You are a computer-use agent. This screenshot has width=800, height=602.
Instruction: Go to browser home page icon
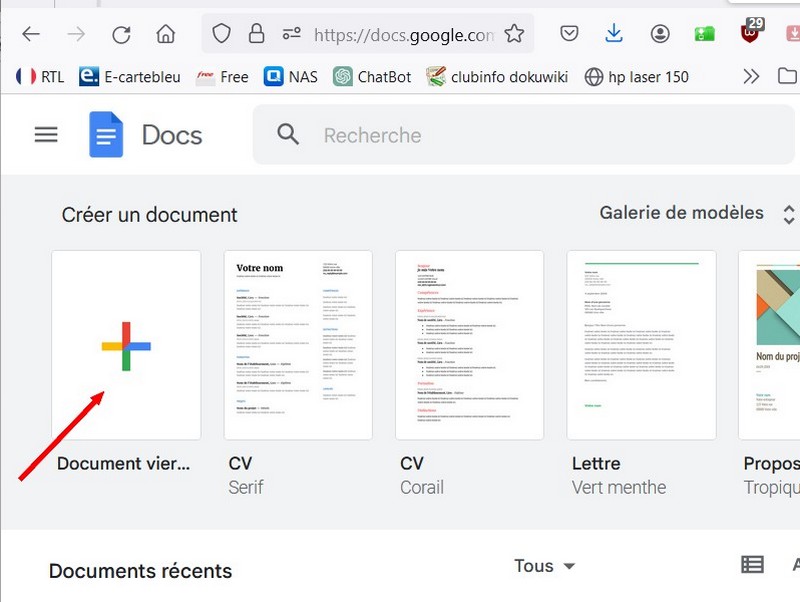pyautogui.click(x=166, y=35)
